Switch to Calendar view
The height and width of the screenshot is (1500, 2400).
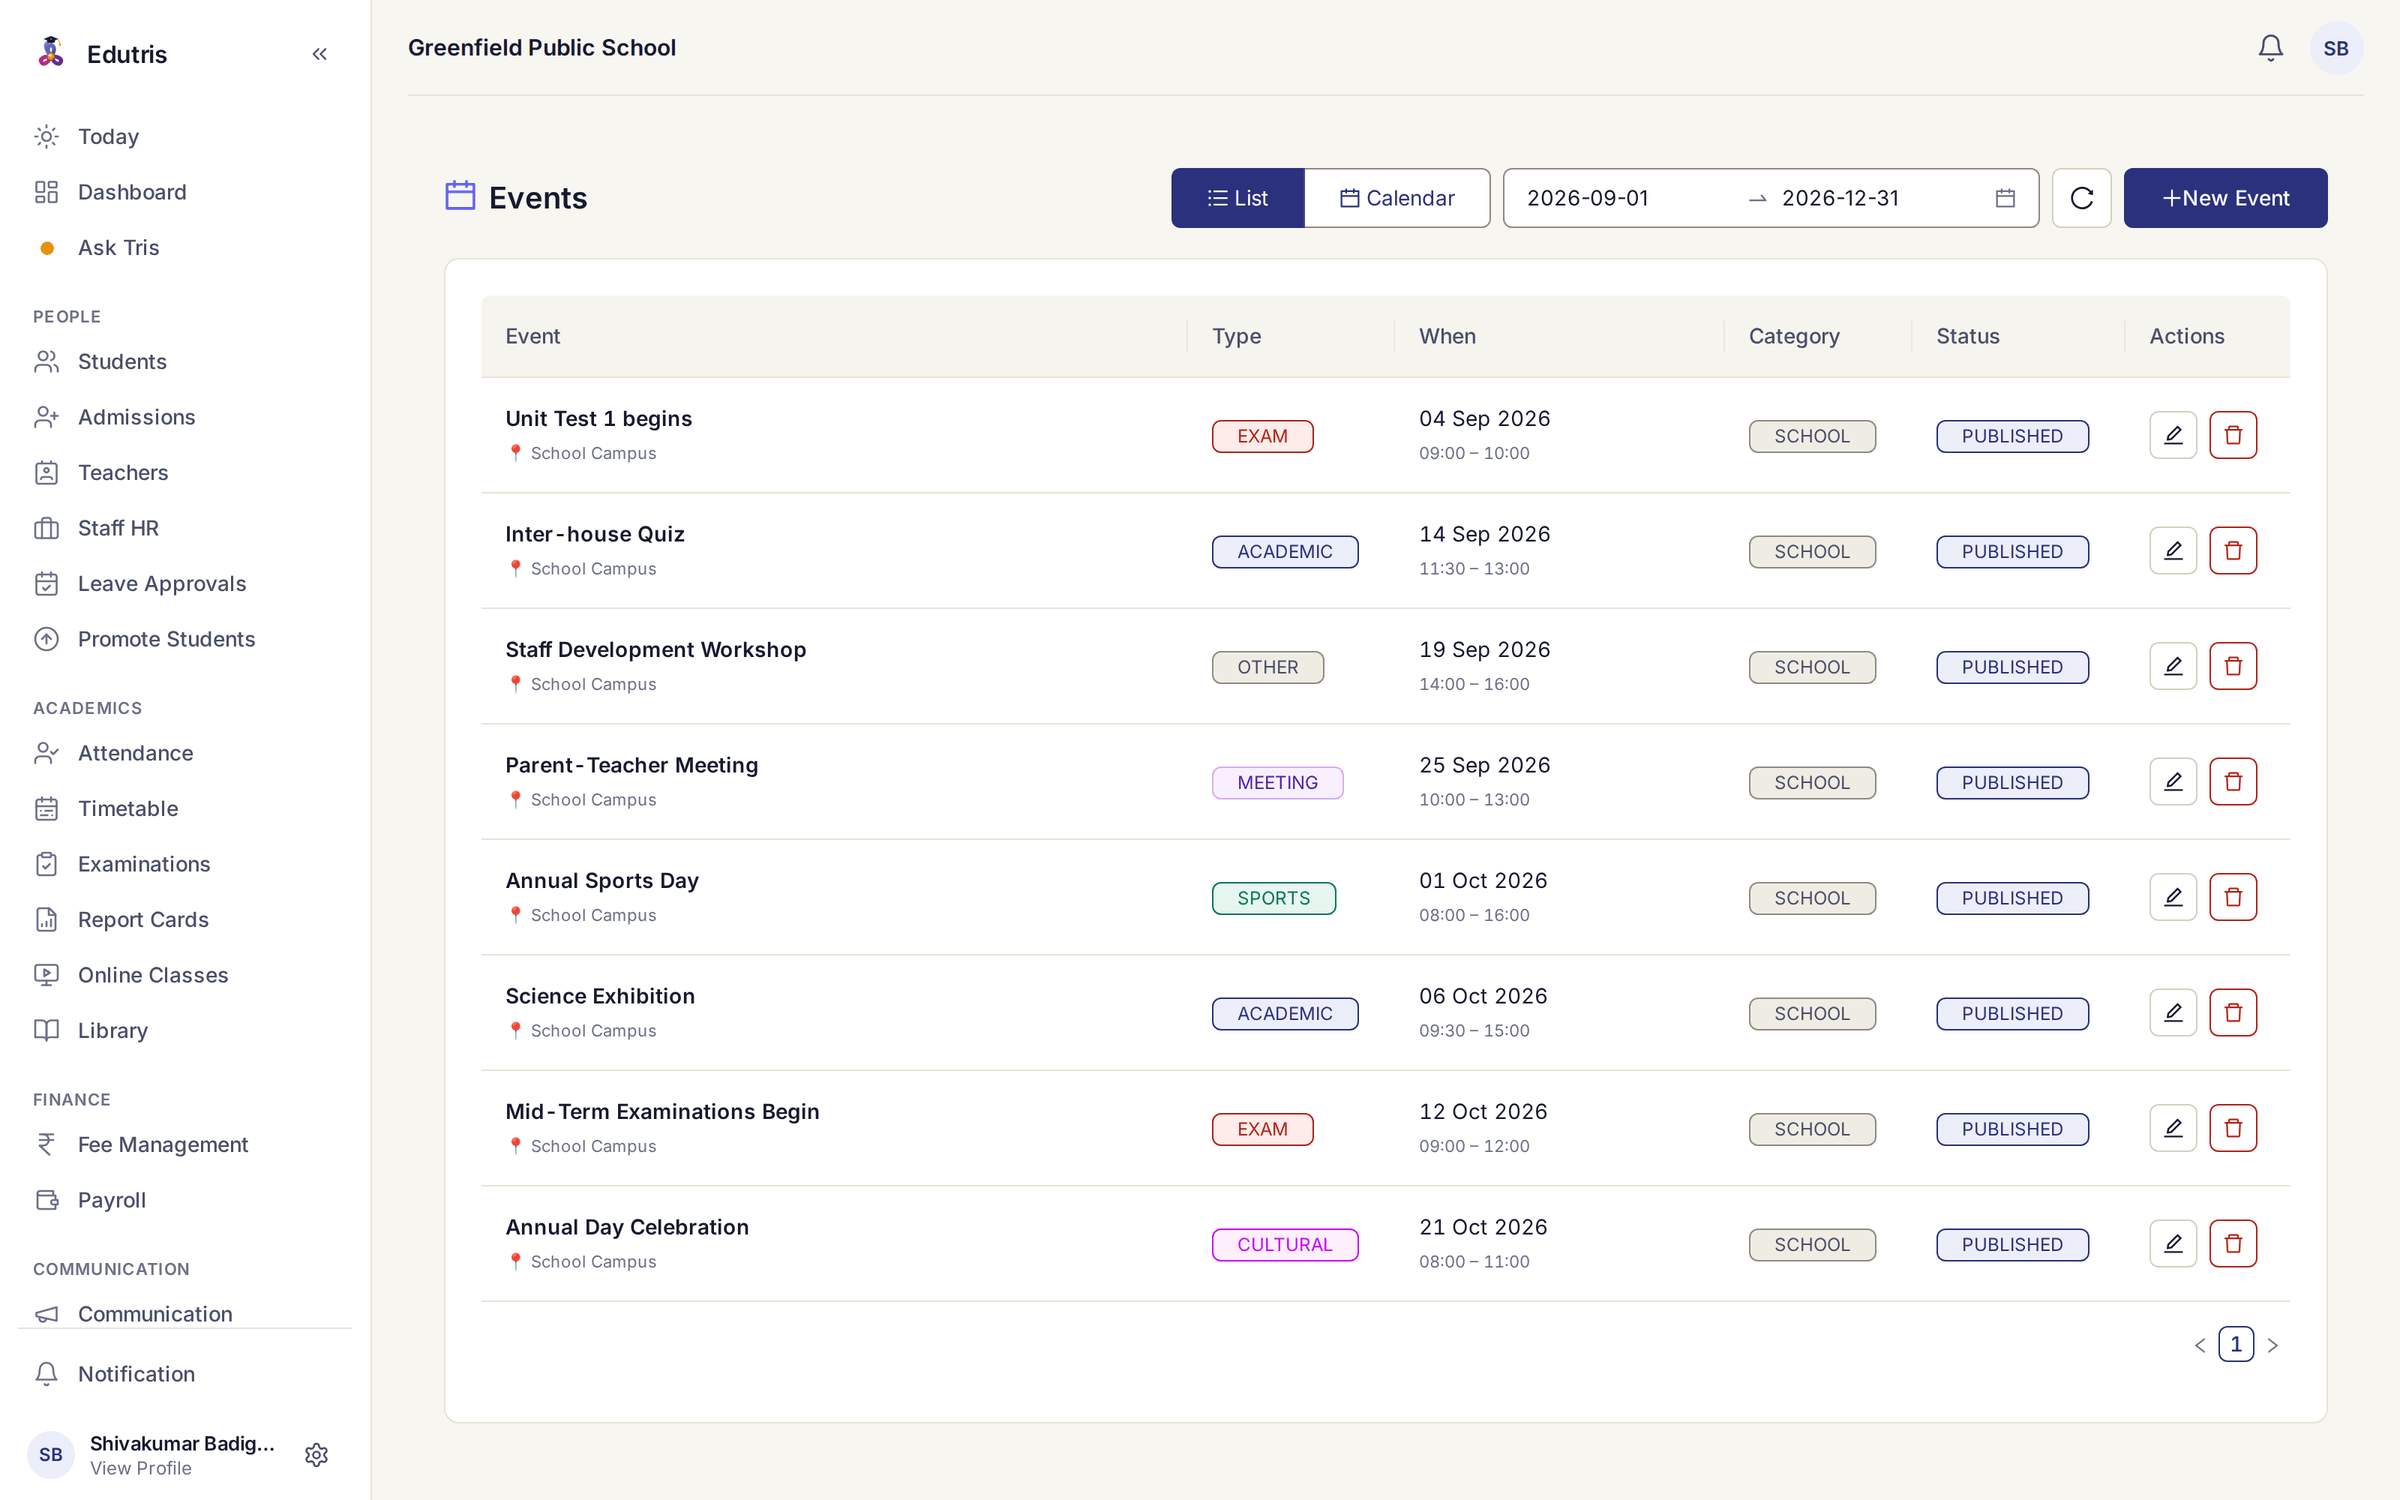pos(1397,198)
